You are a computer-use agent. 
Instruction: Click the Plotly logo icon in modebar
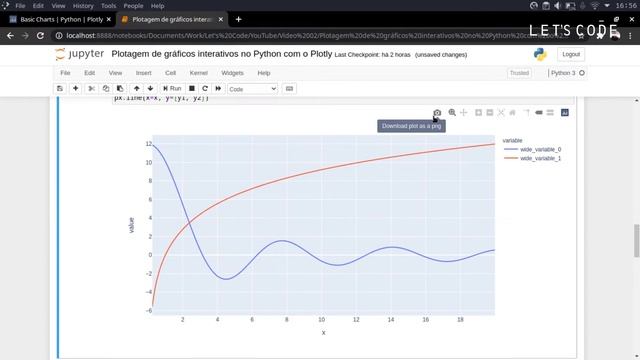click(565, 113)
